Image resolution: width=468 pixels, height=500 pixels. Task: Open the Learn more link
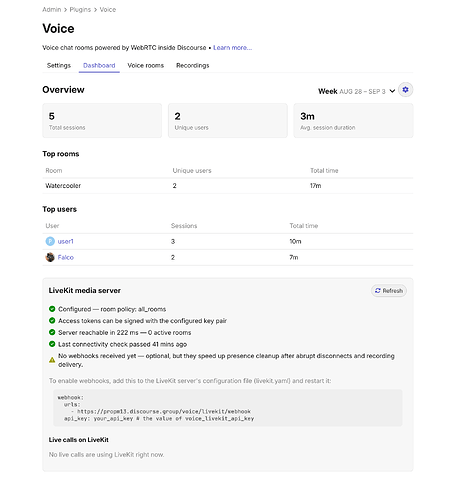(x=232, y=48)
